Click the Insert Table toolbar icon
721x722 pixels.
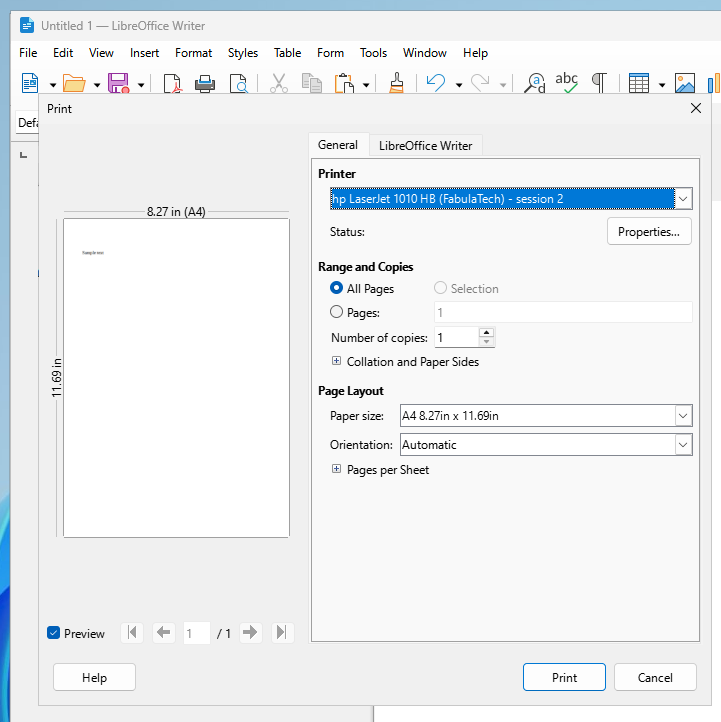coord(639,84)
